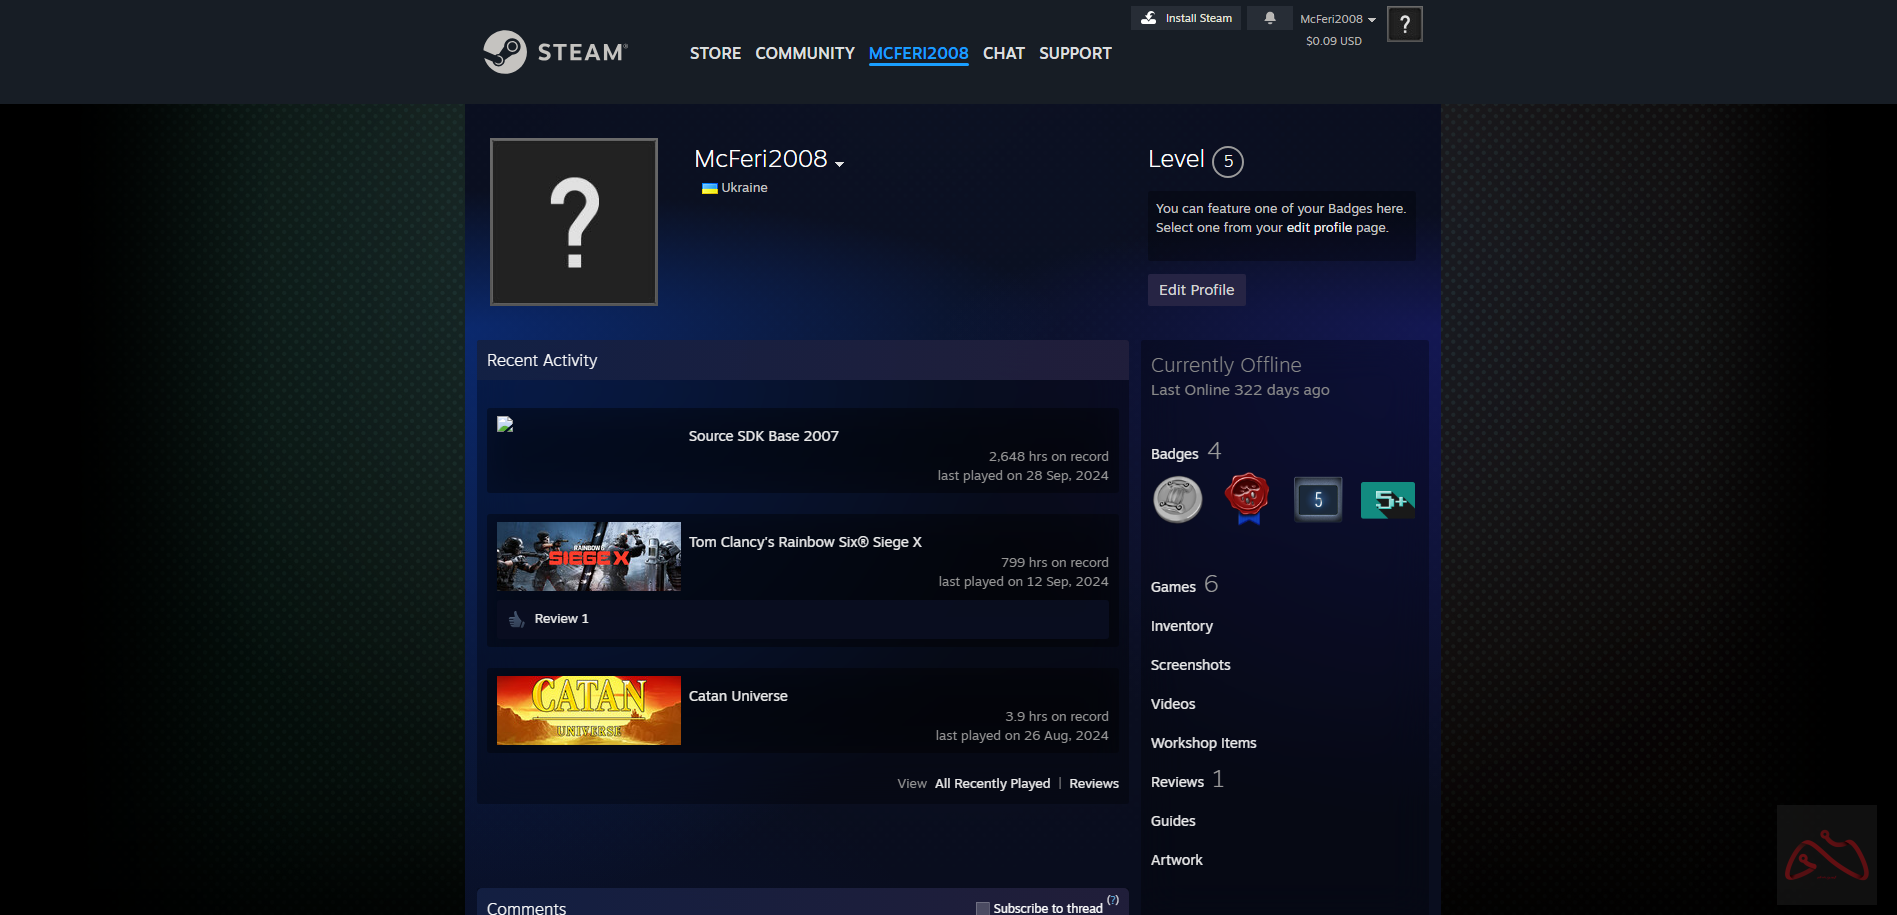Expand the McFeri2008 account dropdown at top
The height and width of the screenshot is (915, 1897).
(x=1337, y=19)
